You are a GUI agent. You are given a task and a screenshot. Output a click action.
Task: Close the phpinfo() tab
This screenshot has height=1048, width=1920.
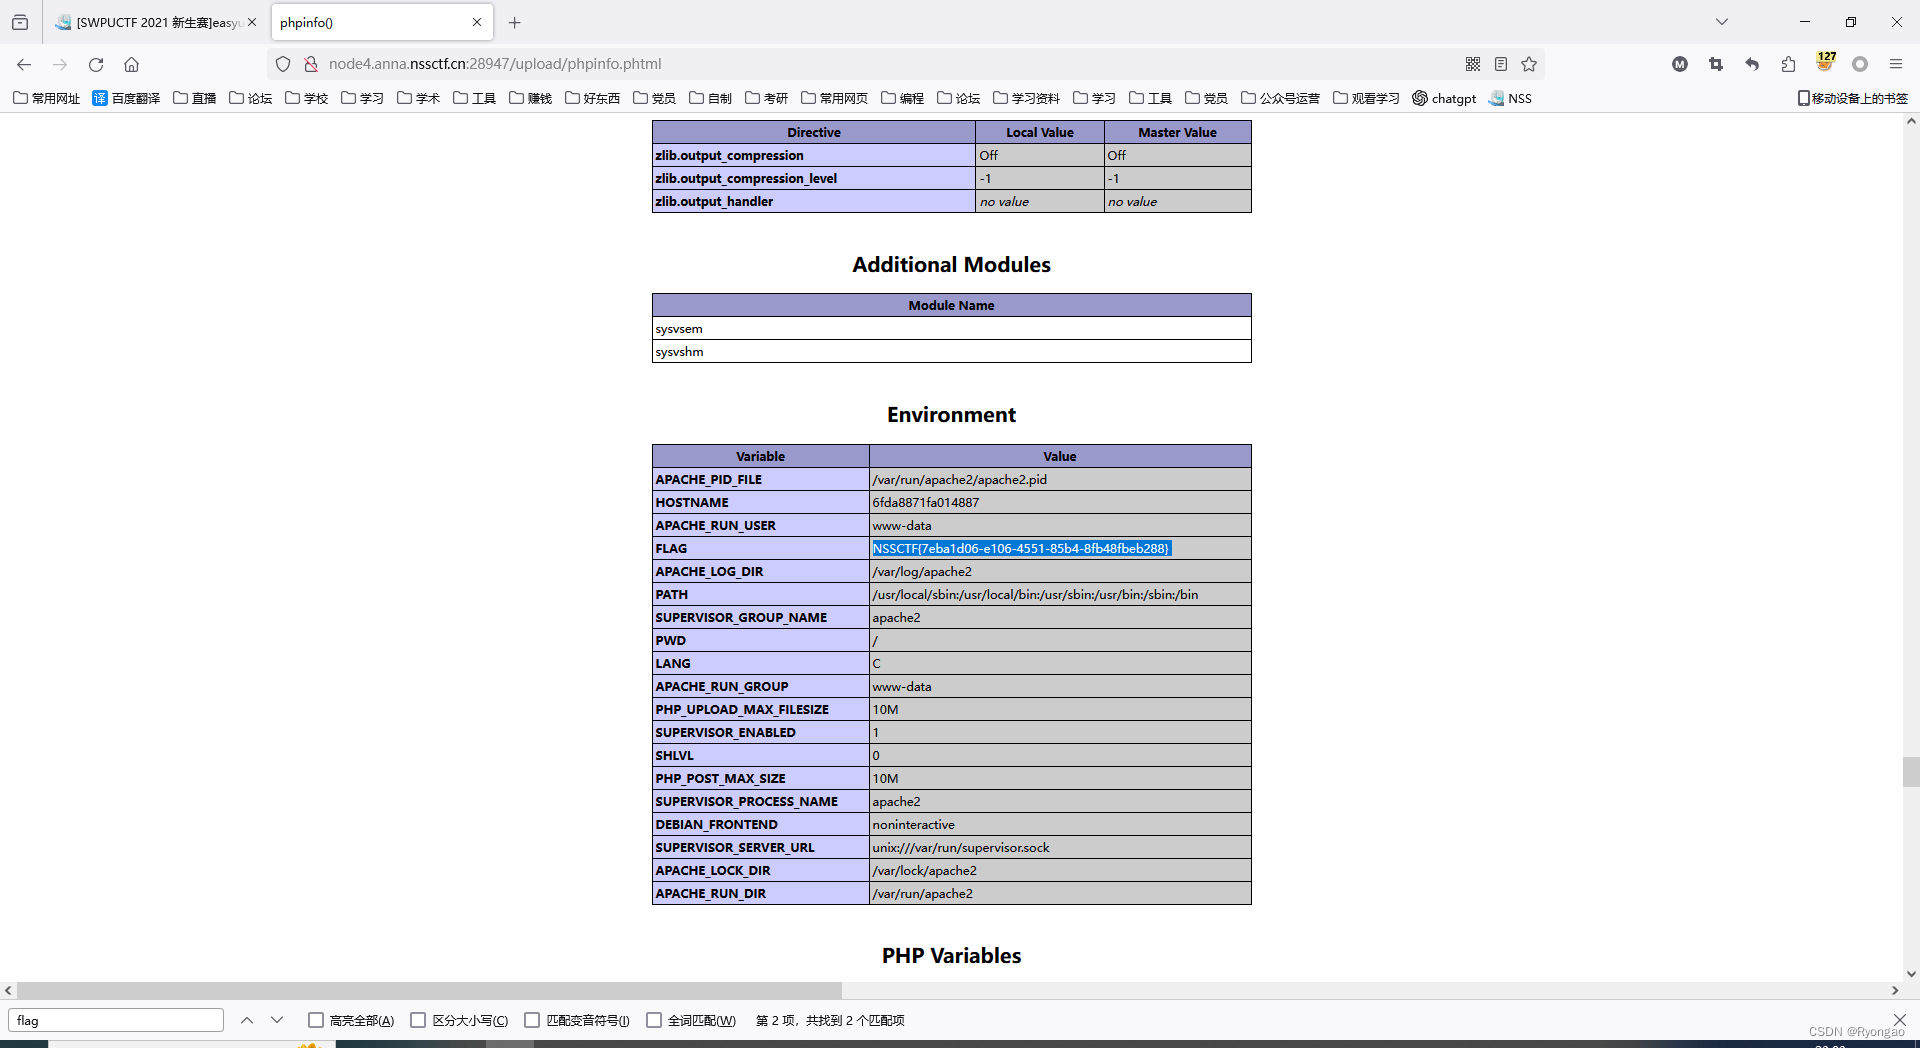[477, 22]
